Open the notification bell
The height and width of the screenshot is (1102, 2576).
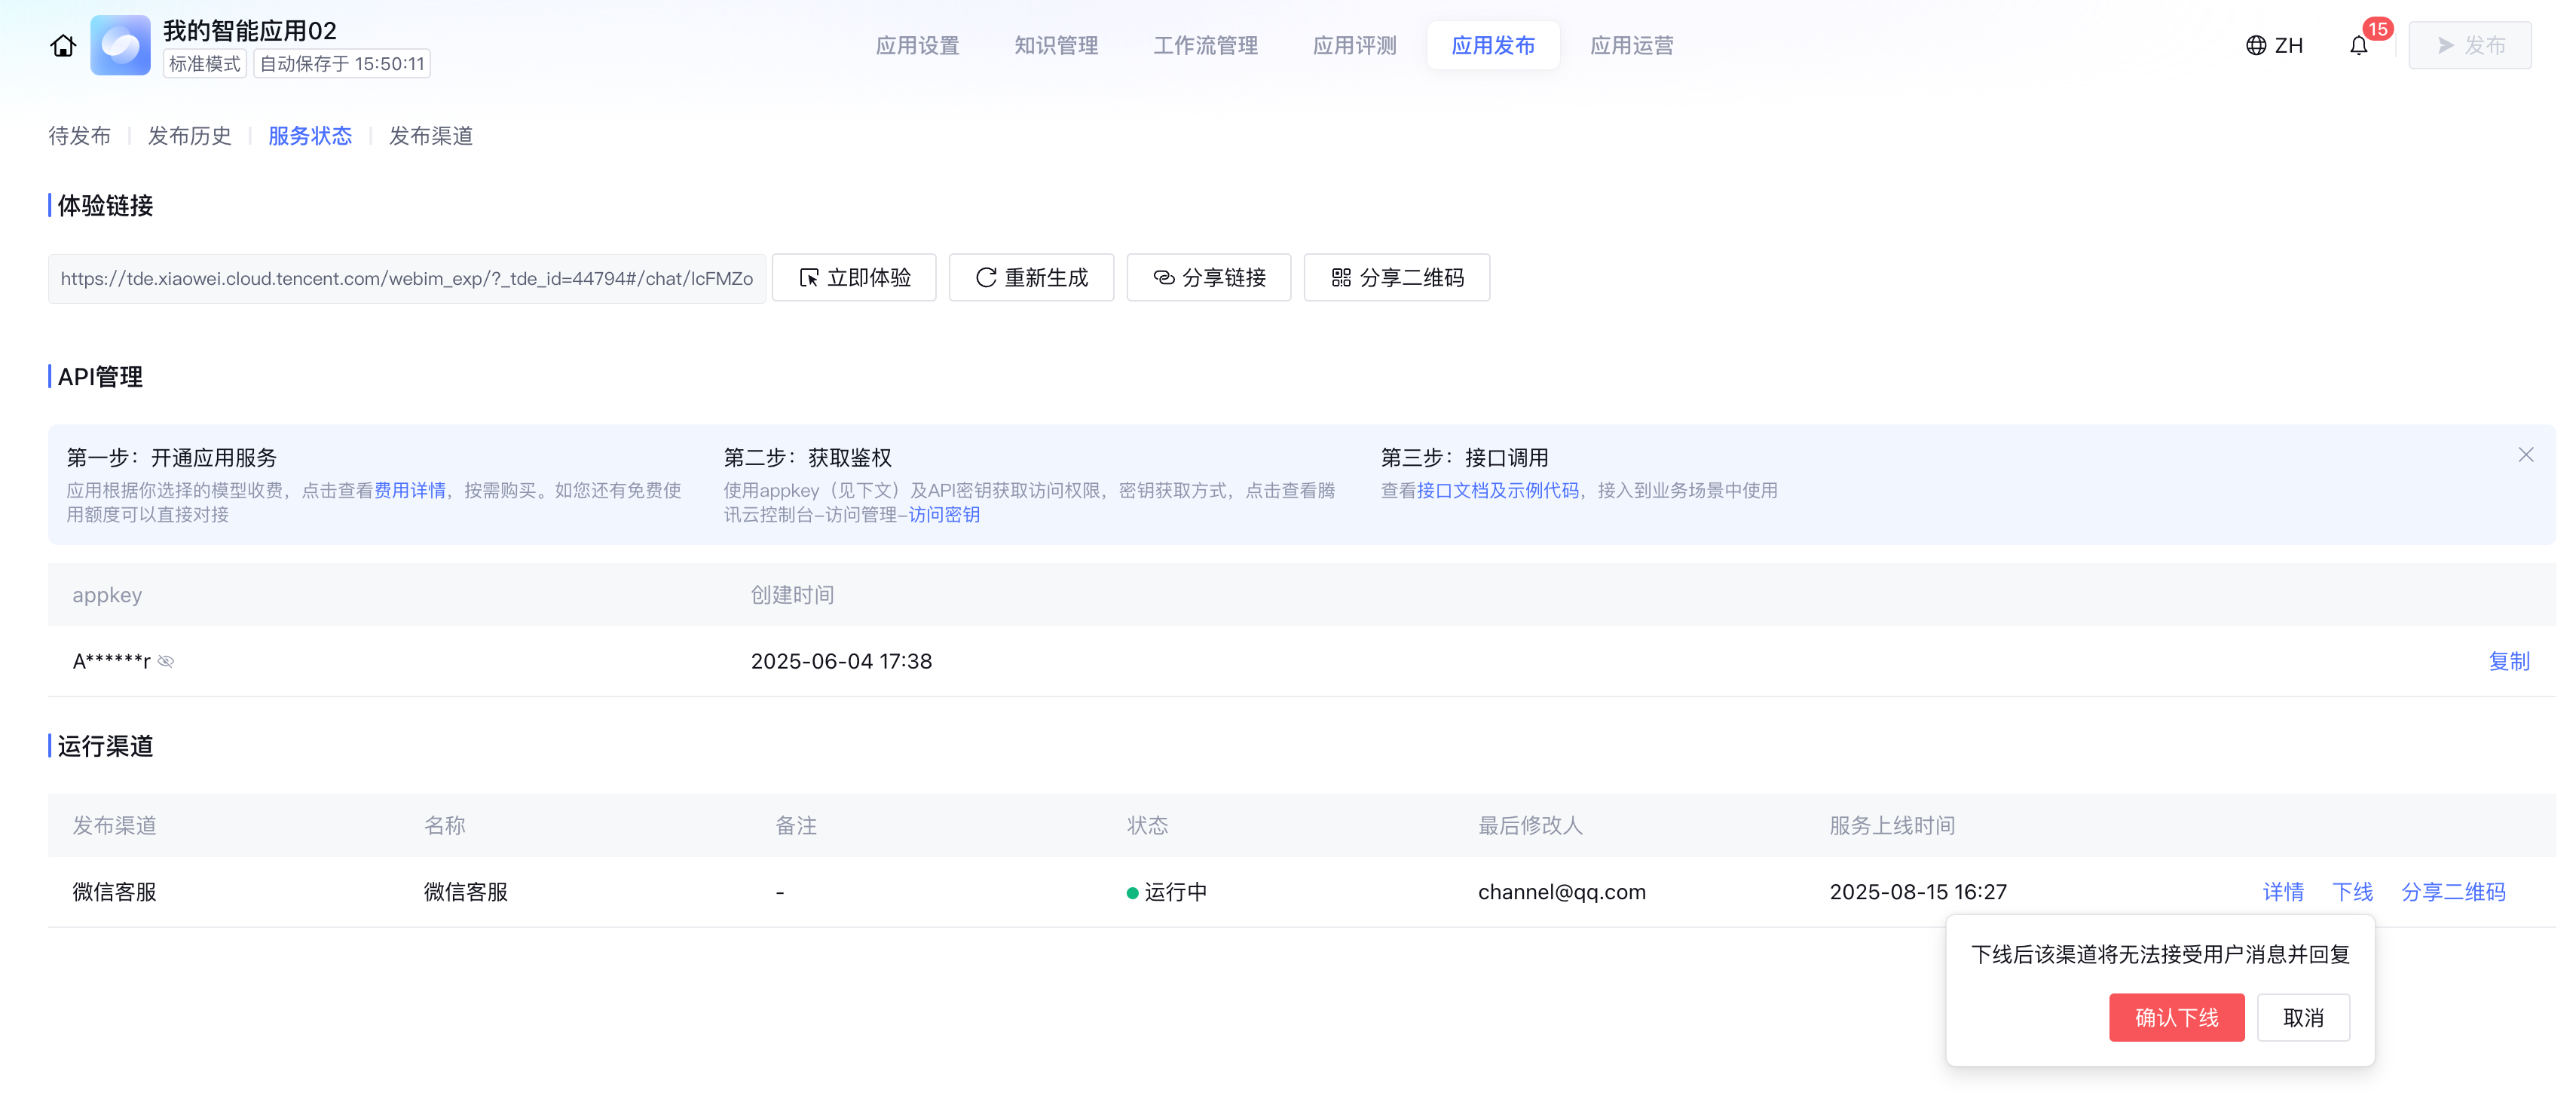point(2358,46)
